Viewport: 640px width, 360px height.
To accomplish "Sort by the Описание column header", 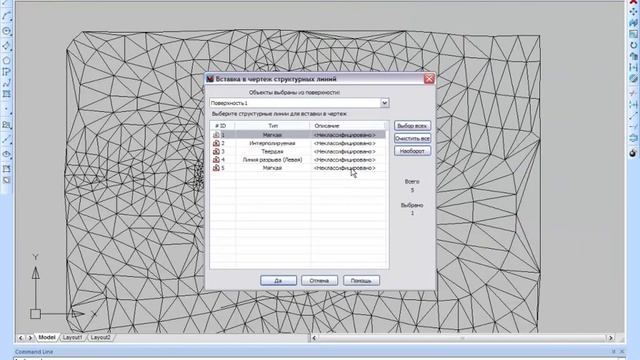I will (x=347, y=126).
